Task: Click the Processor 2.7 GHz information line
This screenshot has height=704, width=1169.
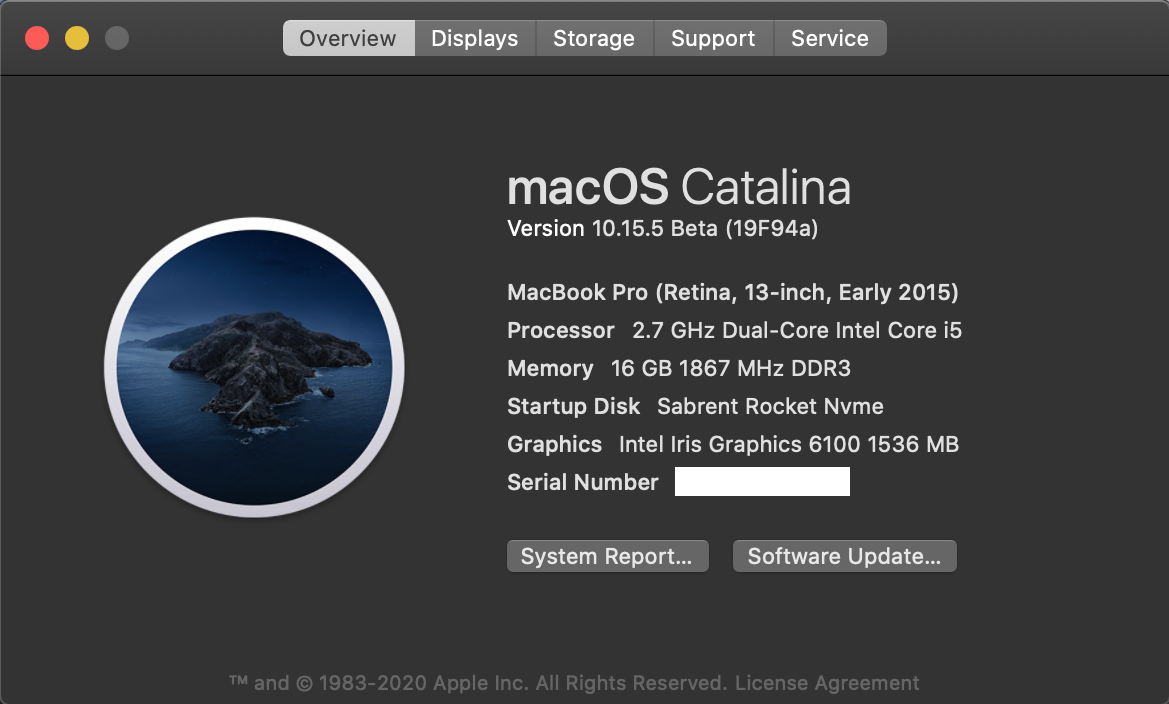Action: pos(734,331)
